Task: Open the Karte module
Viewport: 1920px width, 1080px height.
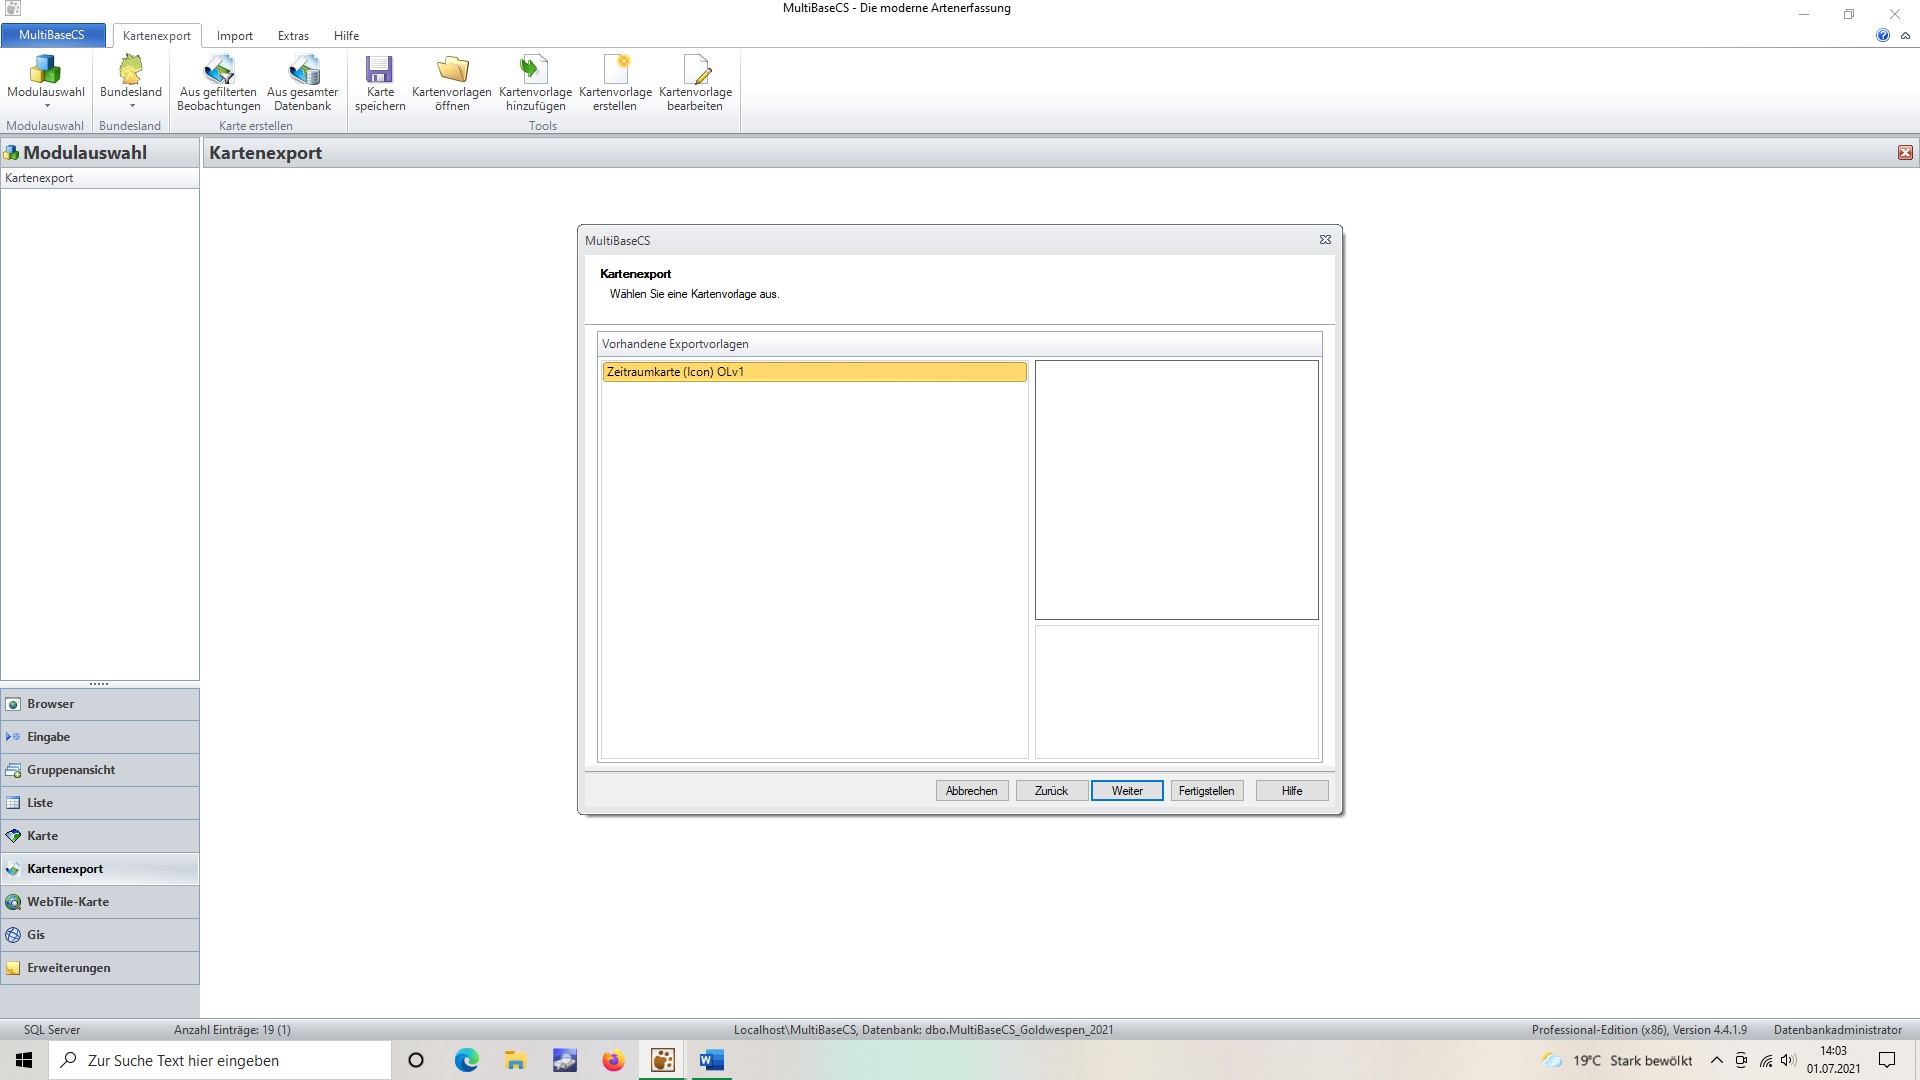Action: tap(100, 836)
